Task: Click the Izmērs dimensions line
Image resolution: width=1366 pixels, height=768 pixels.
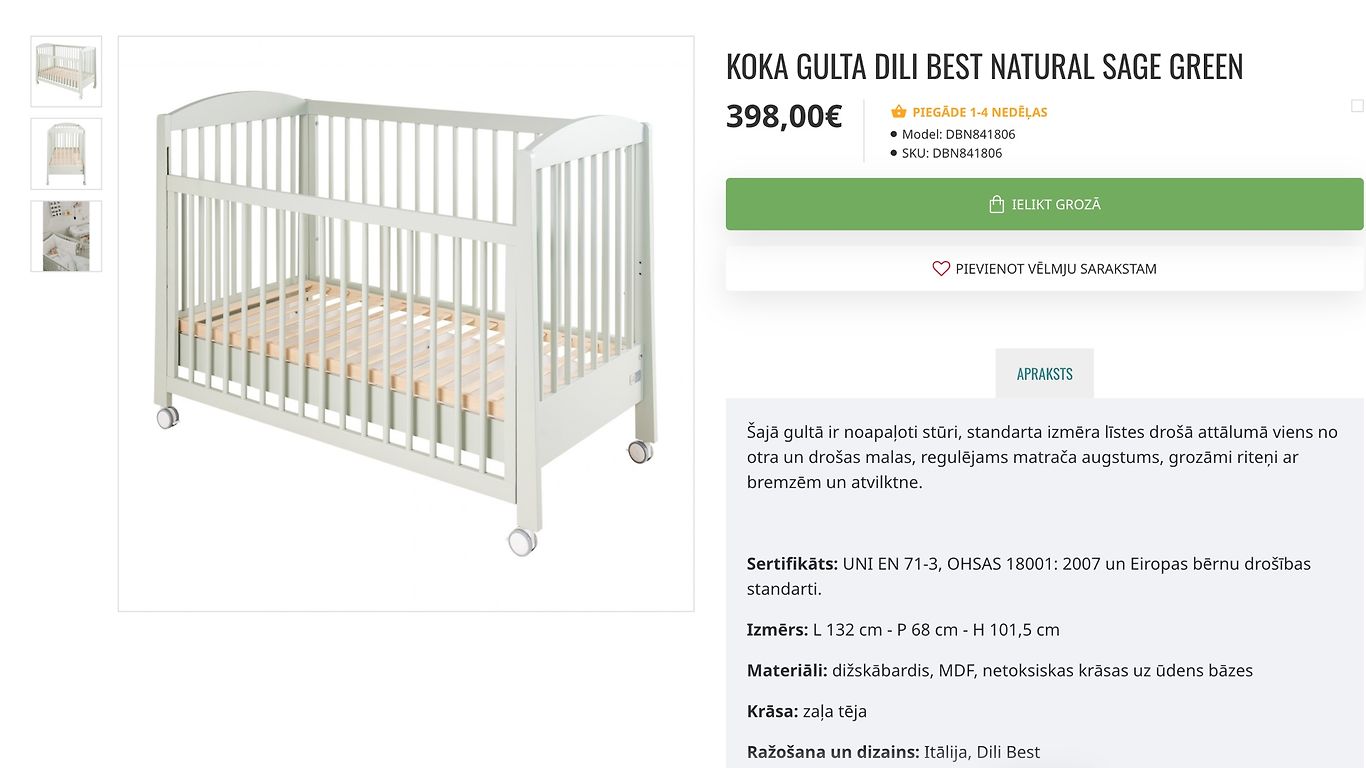Action: (x=903, y=630)
